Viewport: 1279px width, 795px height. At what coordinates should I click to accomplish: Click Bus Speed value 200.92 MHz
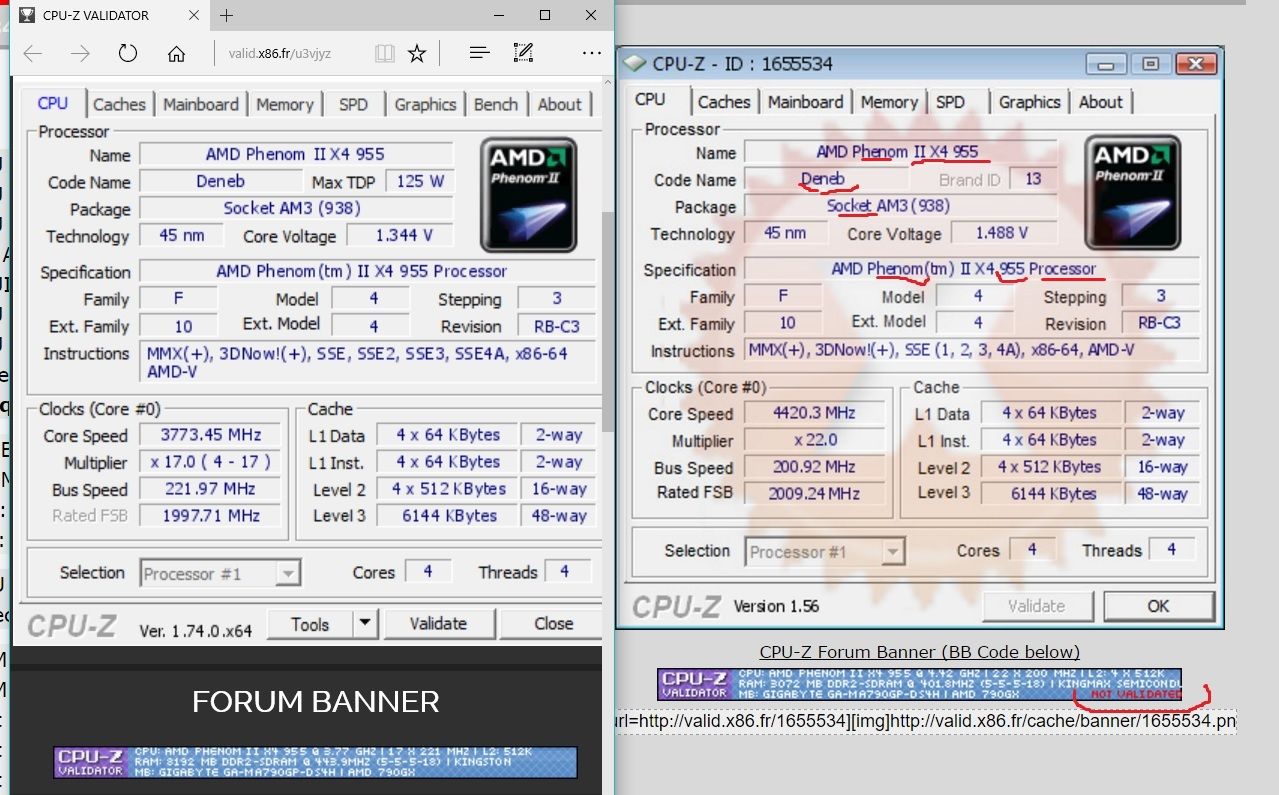click(x=815, y=467)
